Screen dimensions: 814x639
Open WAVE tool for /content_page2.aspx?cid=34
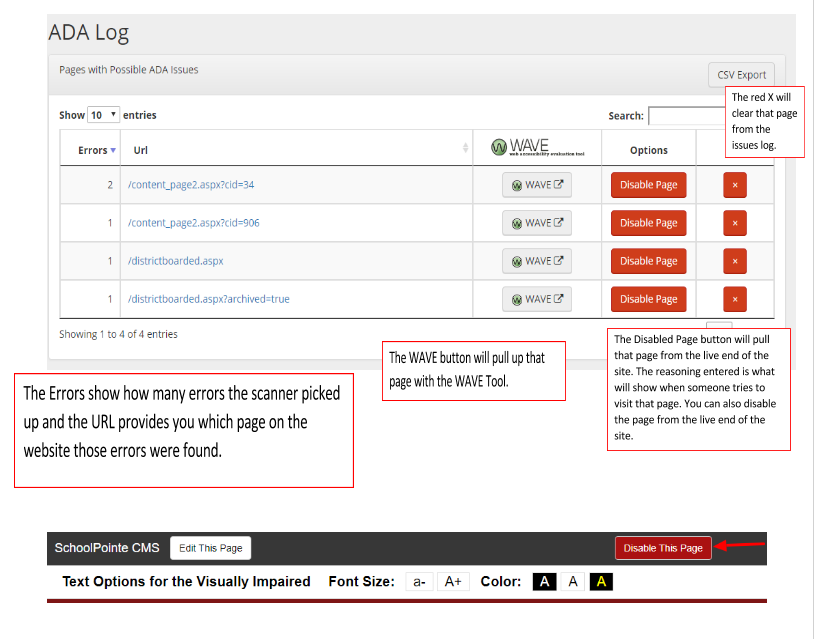coord(537,185)
